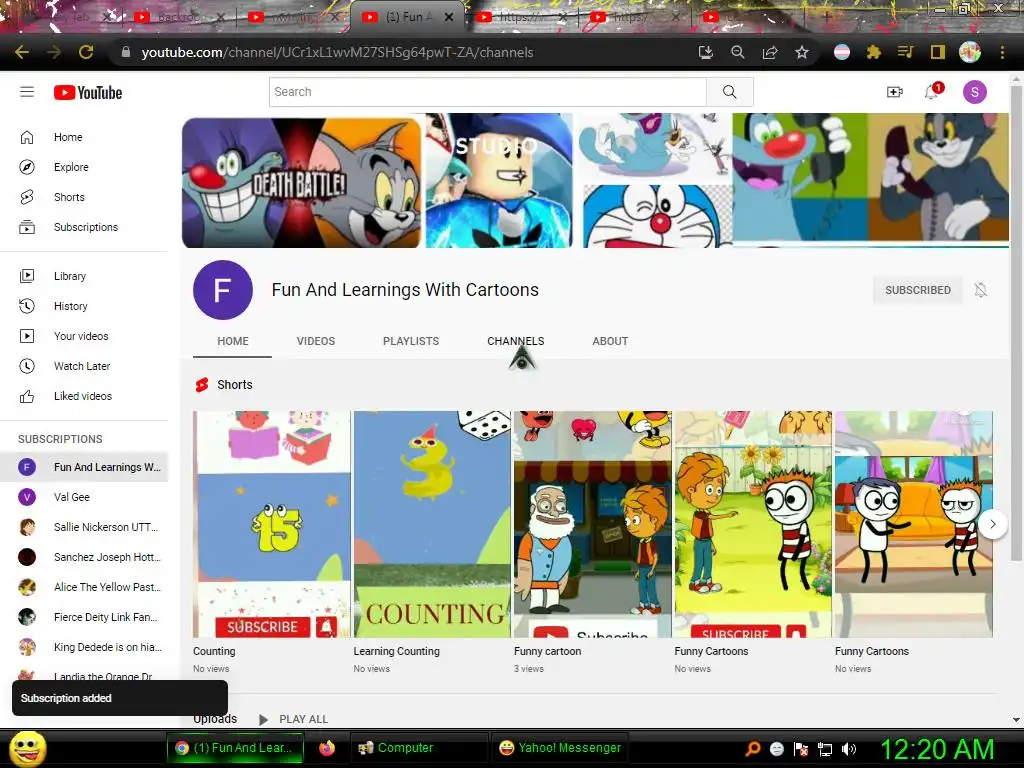
Task: Click the Search input field
Action: pos(488,92)
